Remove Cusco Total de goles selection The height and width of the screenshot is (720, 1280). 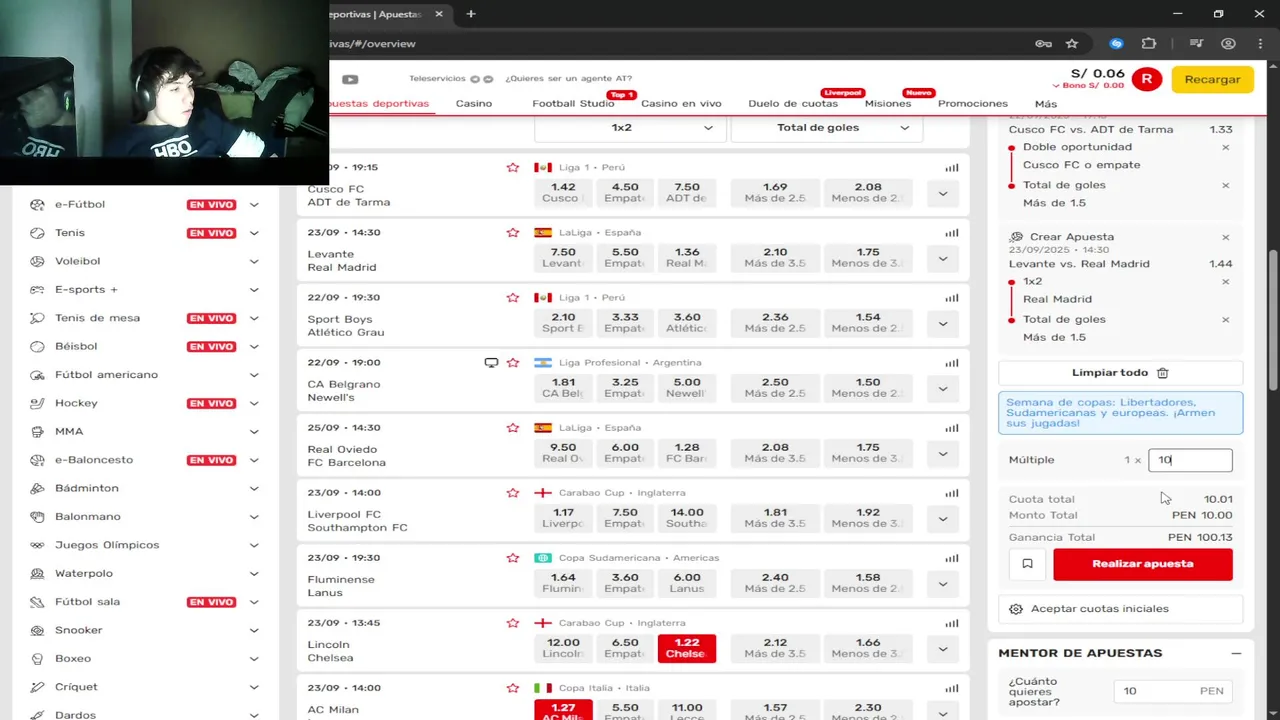[1225, 185]
